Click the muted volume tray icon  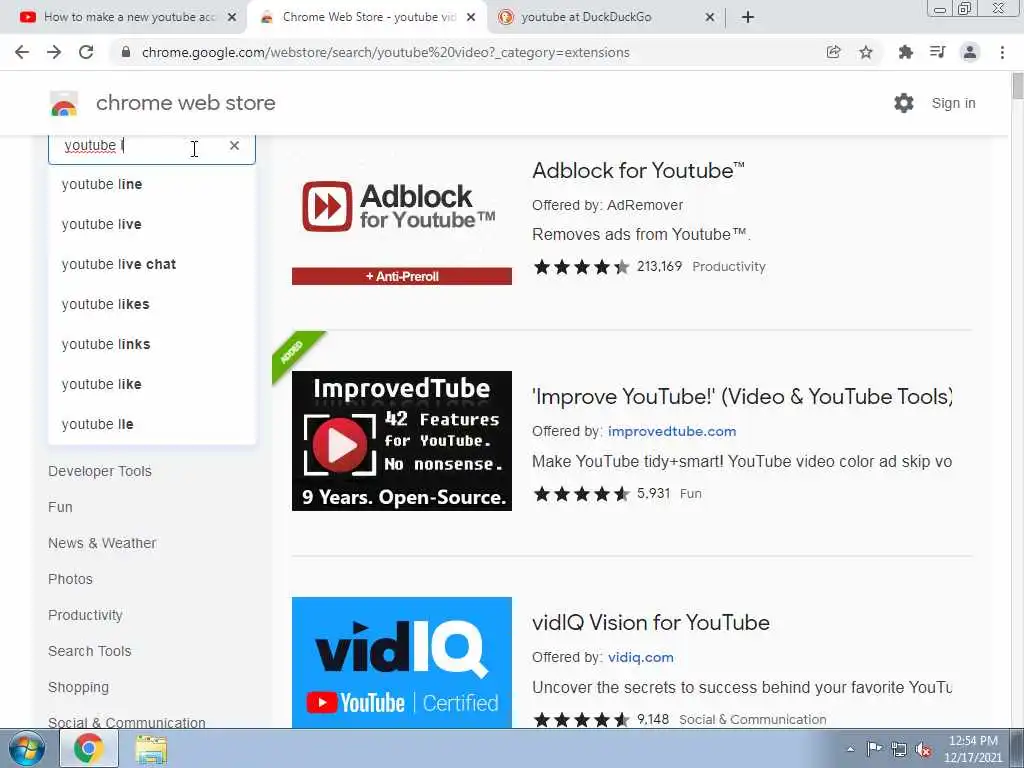923,749
